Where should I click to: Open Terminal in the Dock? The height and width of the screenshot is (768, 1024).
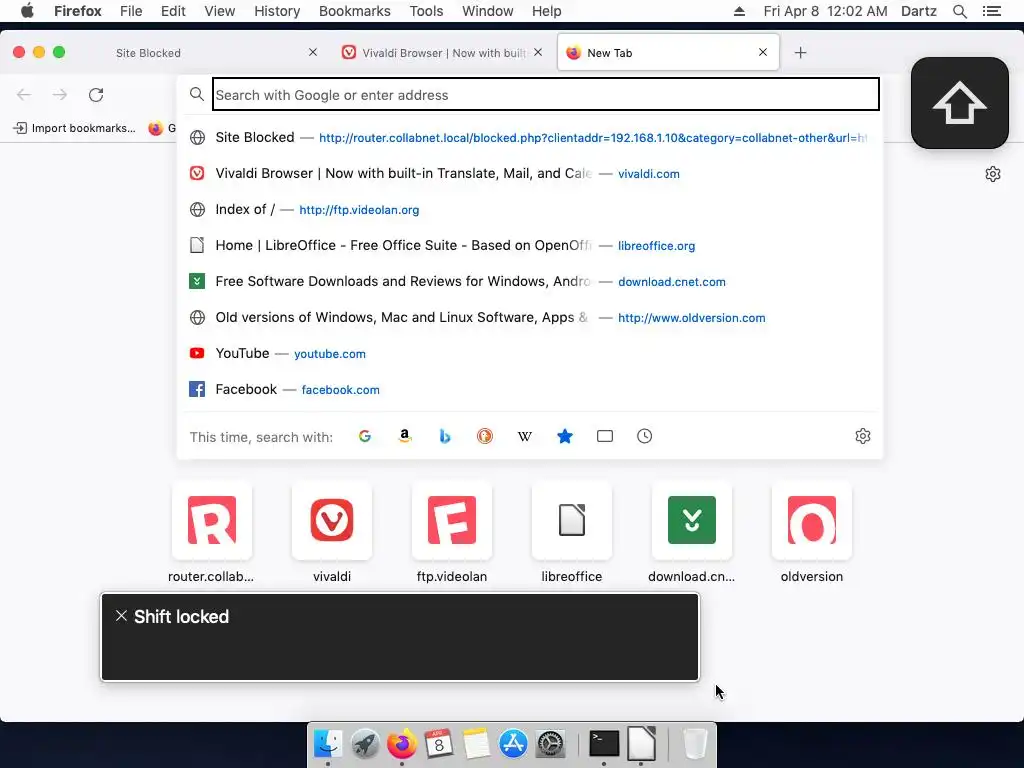click(x=604, y=744)
